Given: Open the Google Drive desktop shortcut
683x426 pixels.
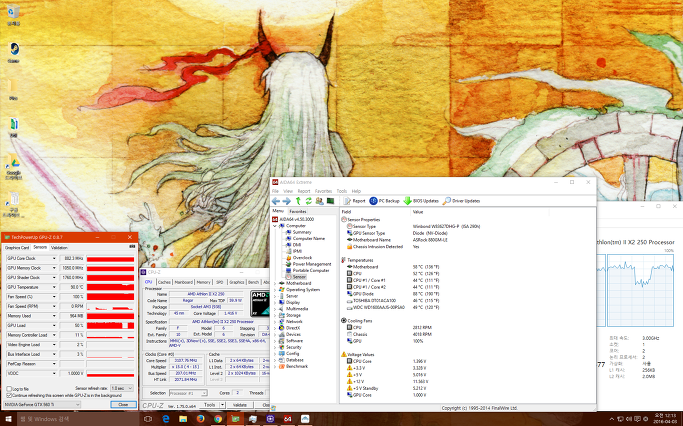Looking at the screenshot, I should (x=14, y=168).
